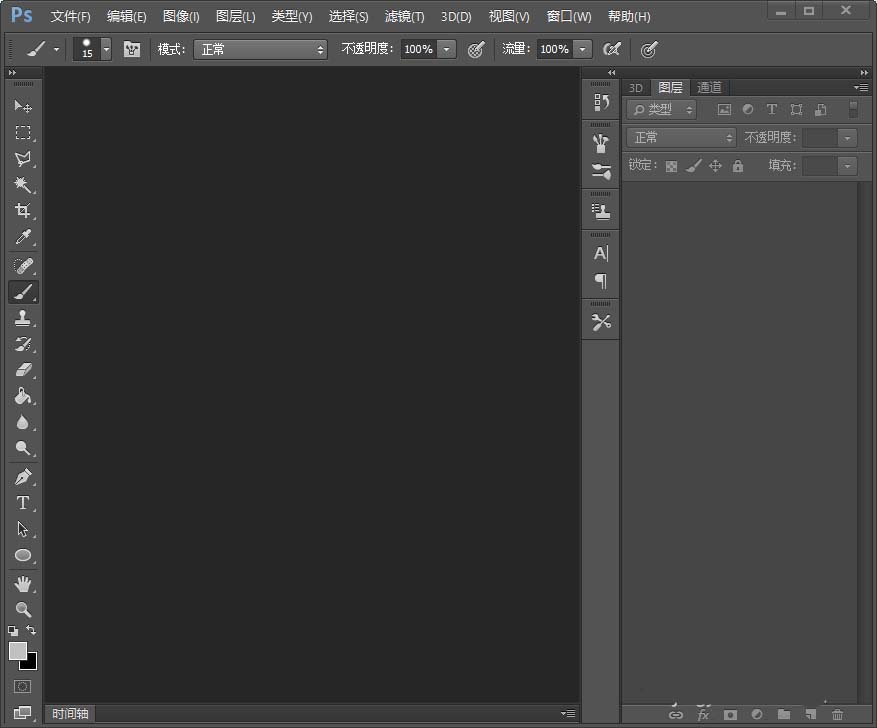Screen dimensions: 877x728
Task: Switch to the 通道 tab
Action: tap(709, 88)
